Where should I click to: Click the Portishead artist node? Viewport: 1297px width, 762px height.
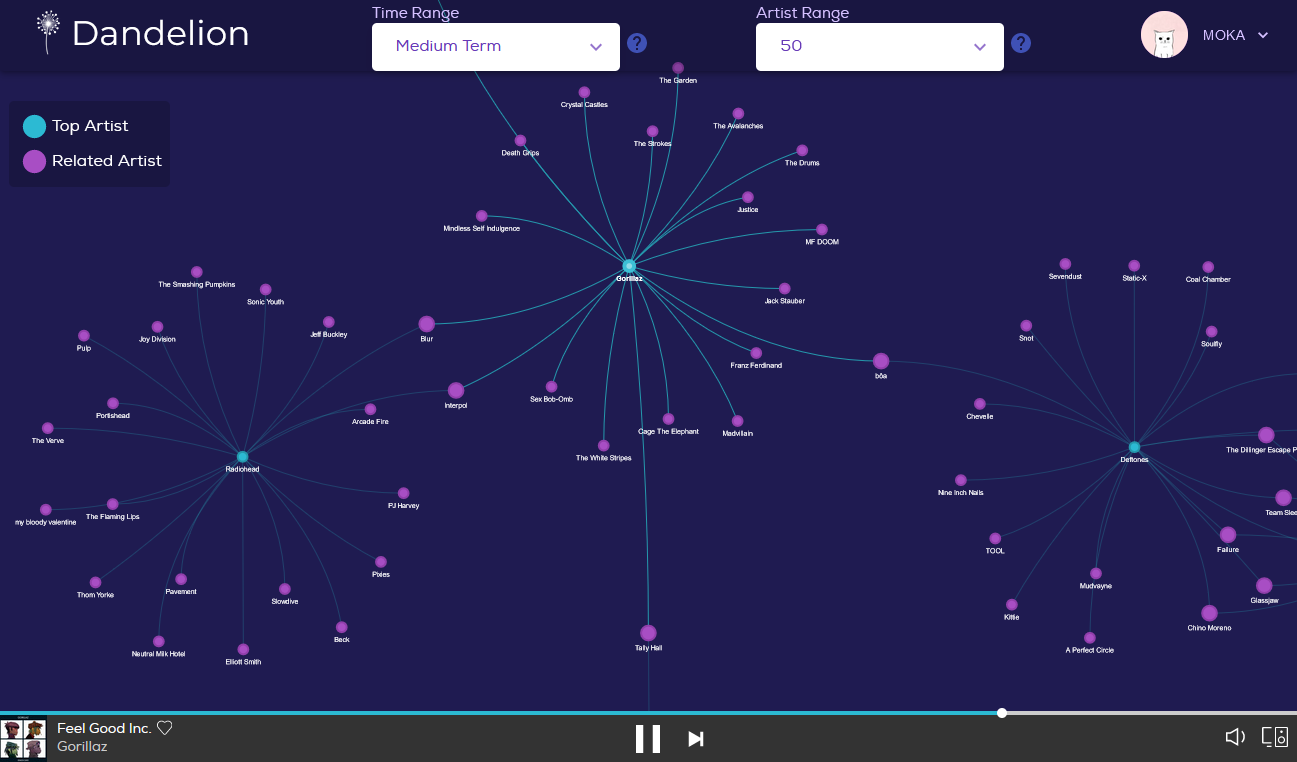click(113, 403)
